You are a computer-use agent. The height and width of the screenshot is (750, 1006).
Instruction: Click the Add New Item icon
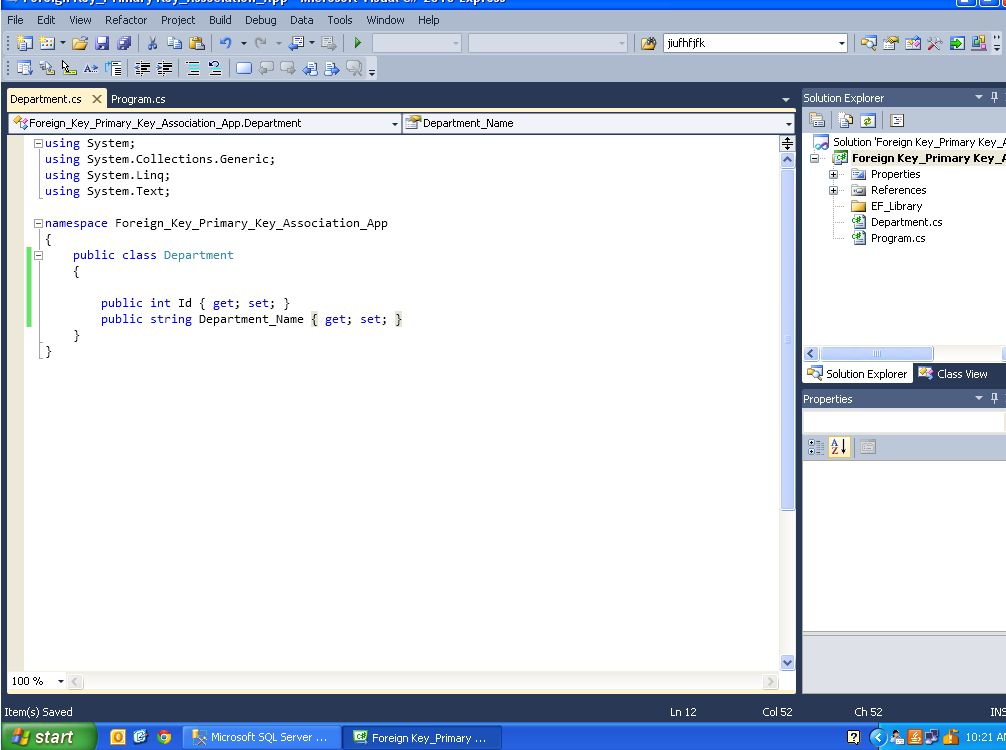point(47,43)
